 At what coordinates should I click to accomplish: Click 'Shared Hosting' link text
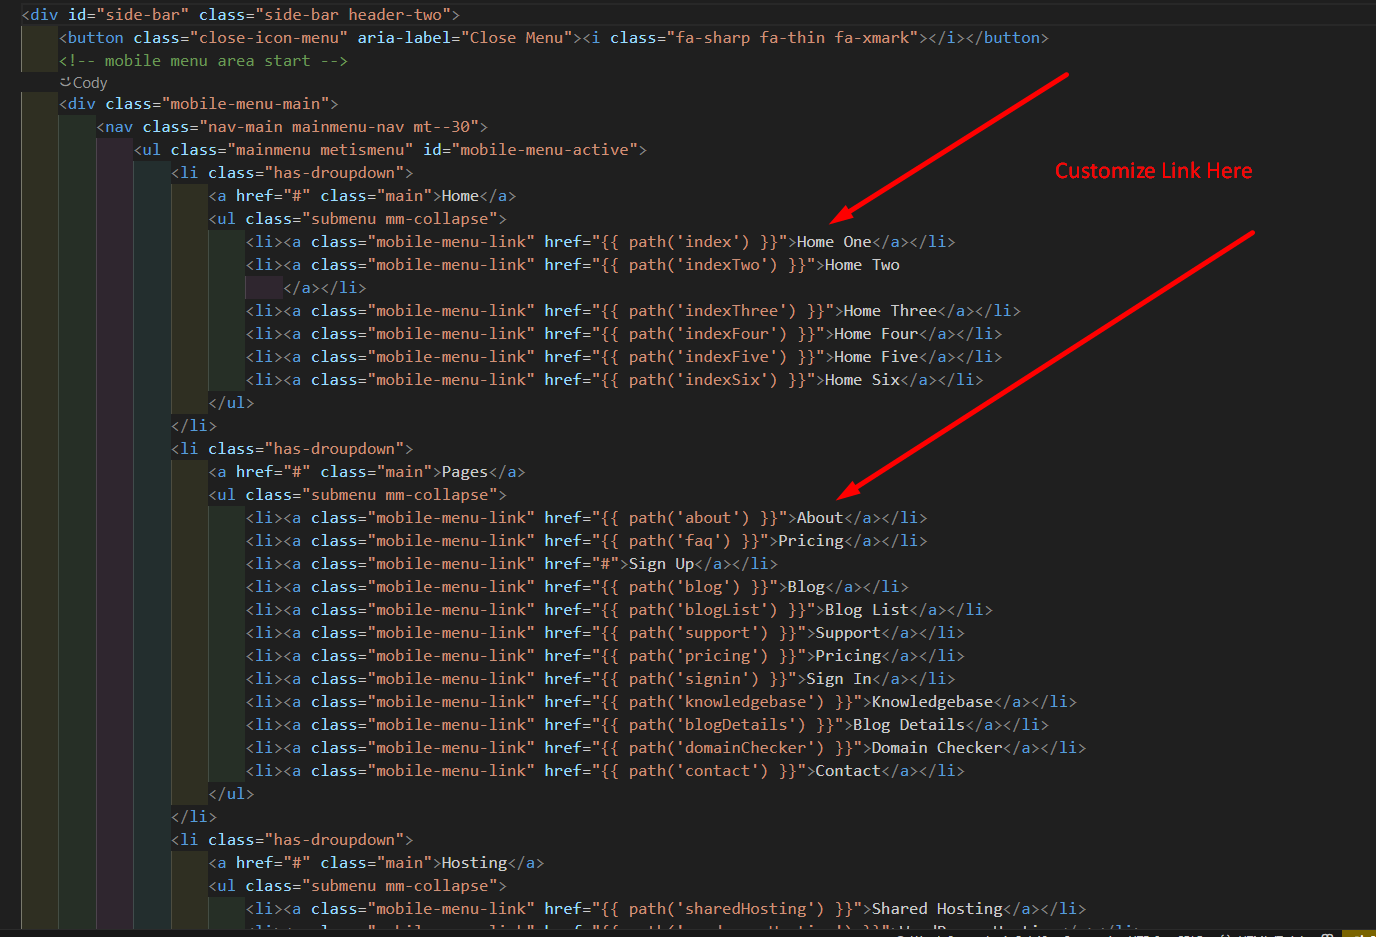(936, 909)
